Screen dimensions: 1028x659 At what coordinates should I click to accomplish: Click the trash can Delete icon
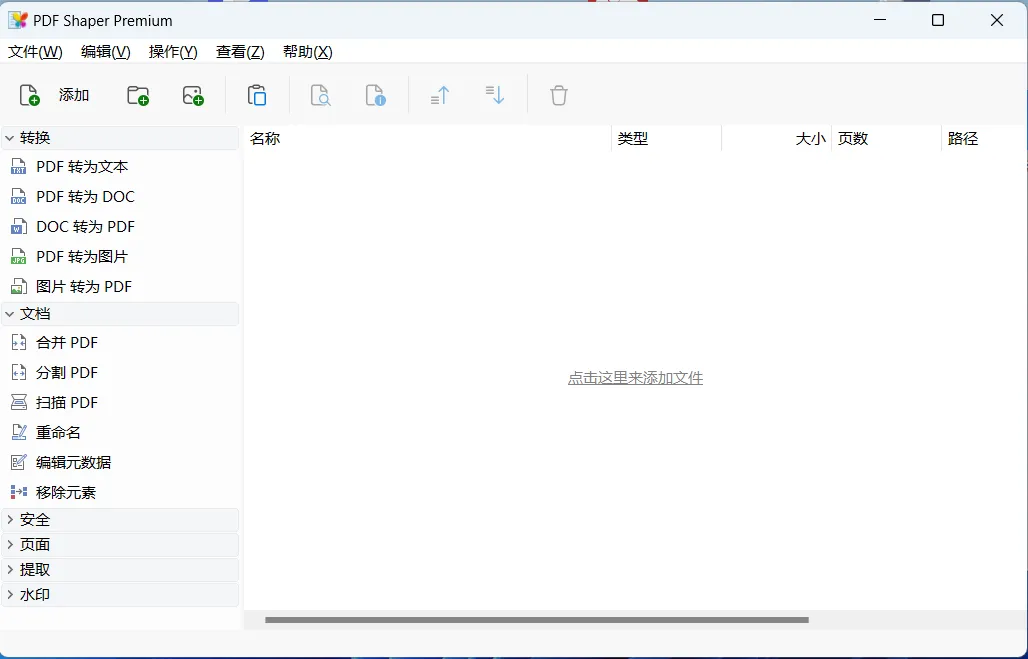(559, 95)
